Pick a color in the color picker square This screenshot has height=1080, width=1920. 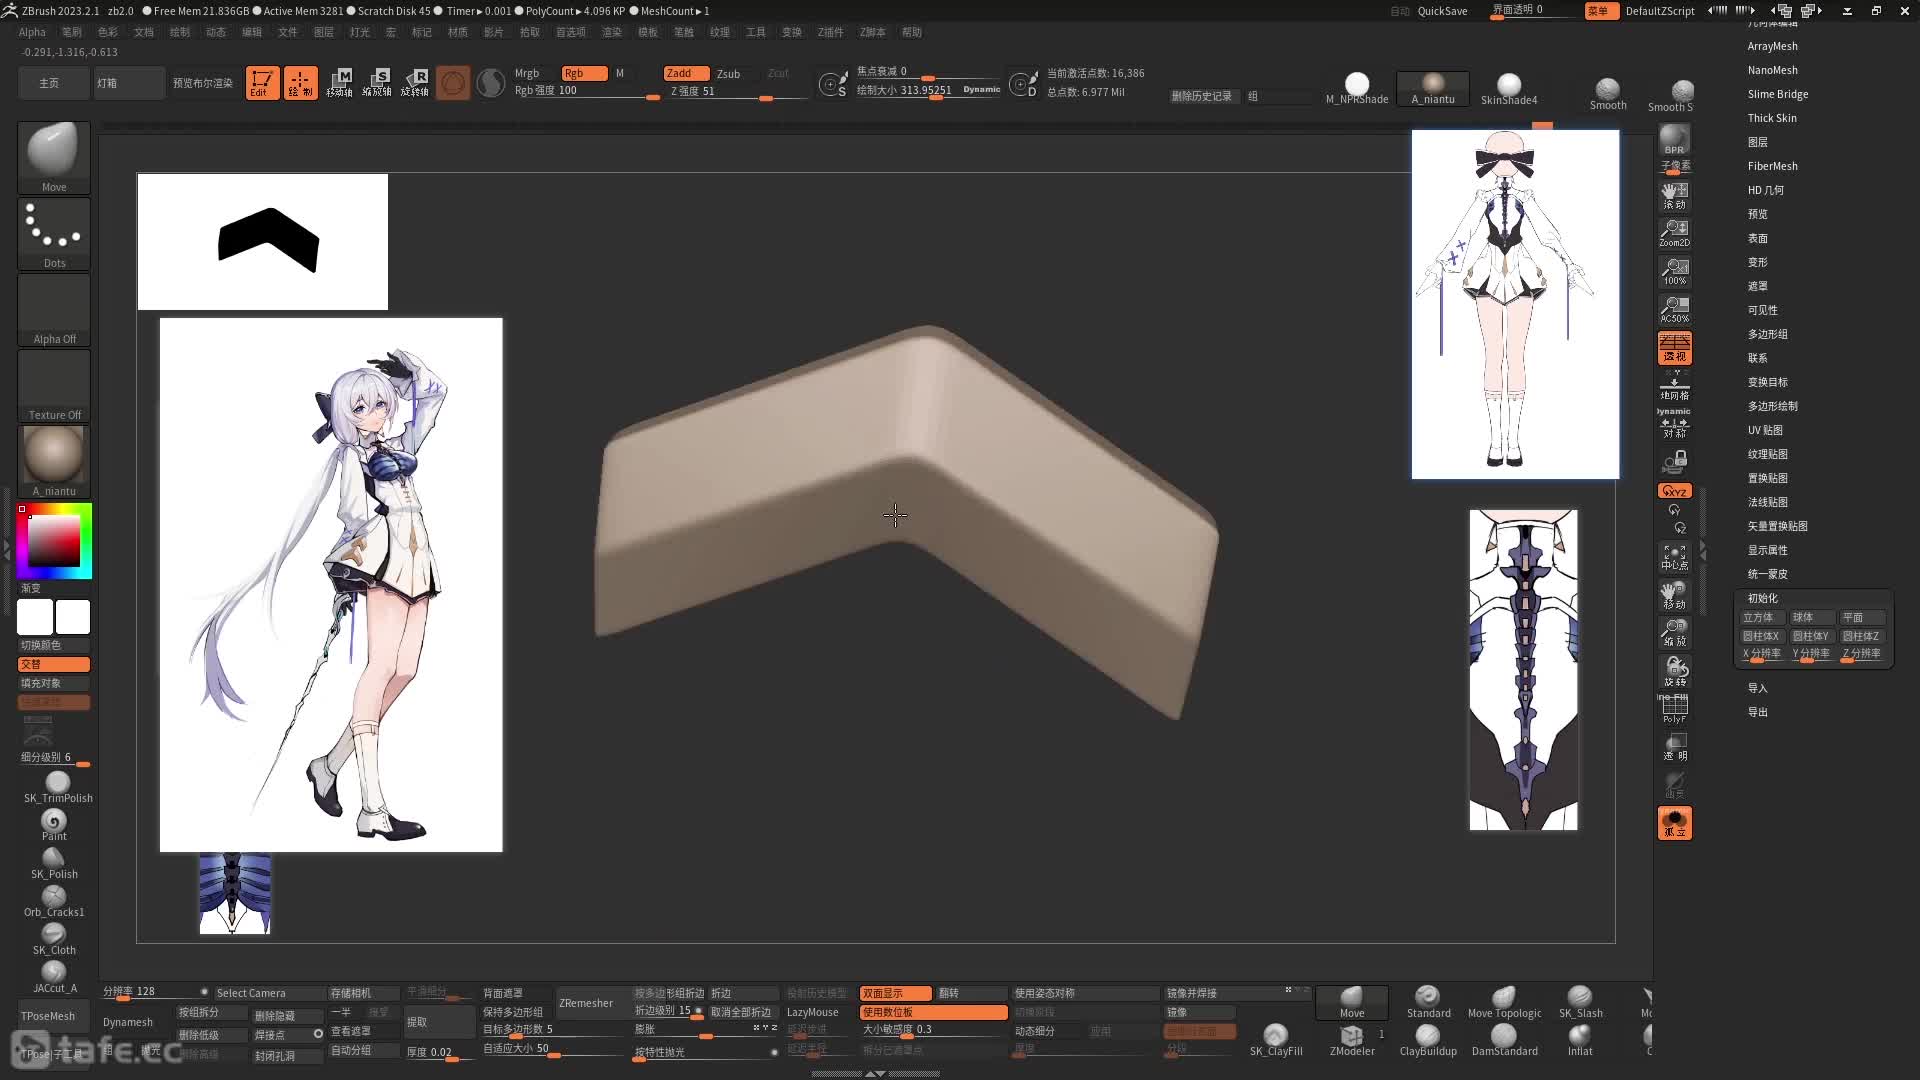click(54, 541)
